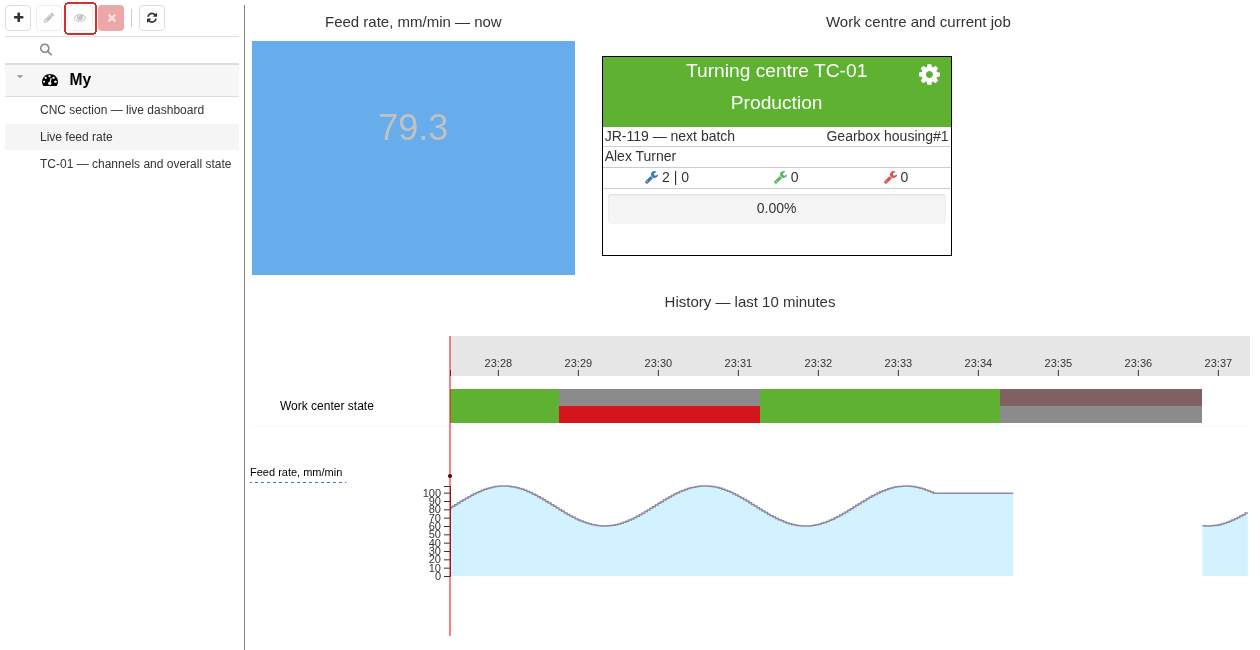1260x650 pixels.
Task: Click the pencil edit button
Action: 49,18
